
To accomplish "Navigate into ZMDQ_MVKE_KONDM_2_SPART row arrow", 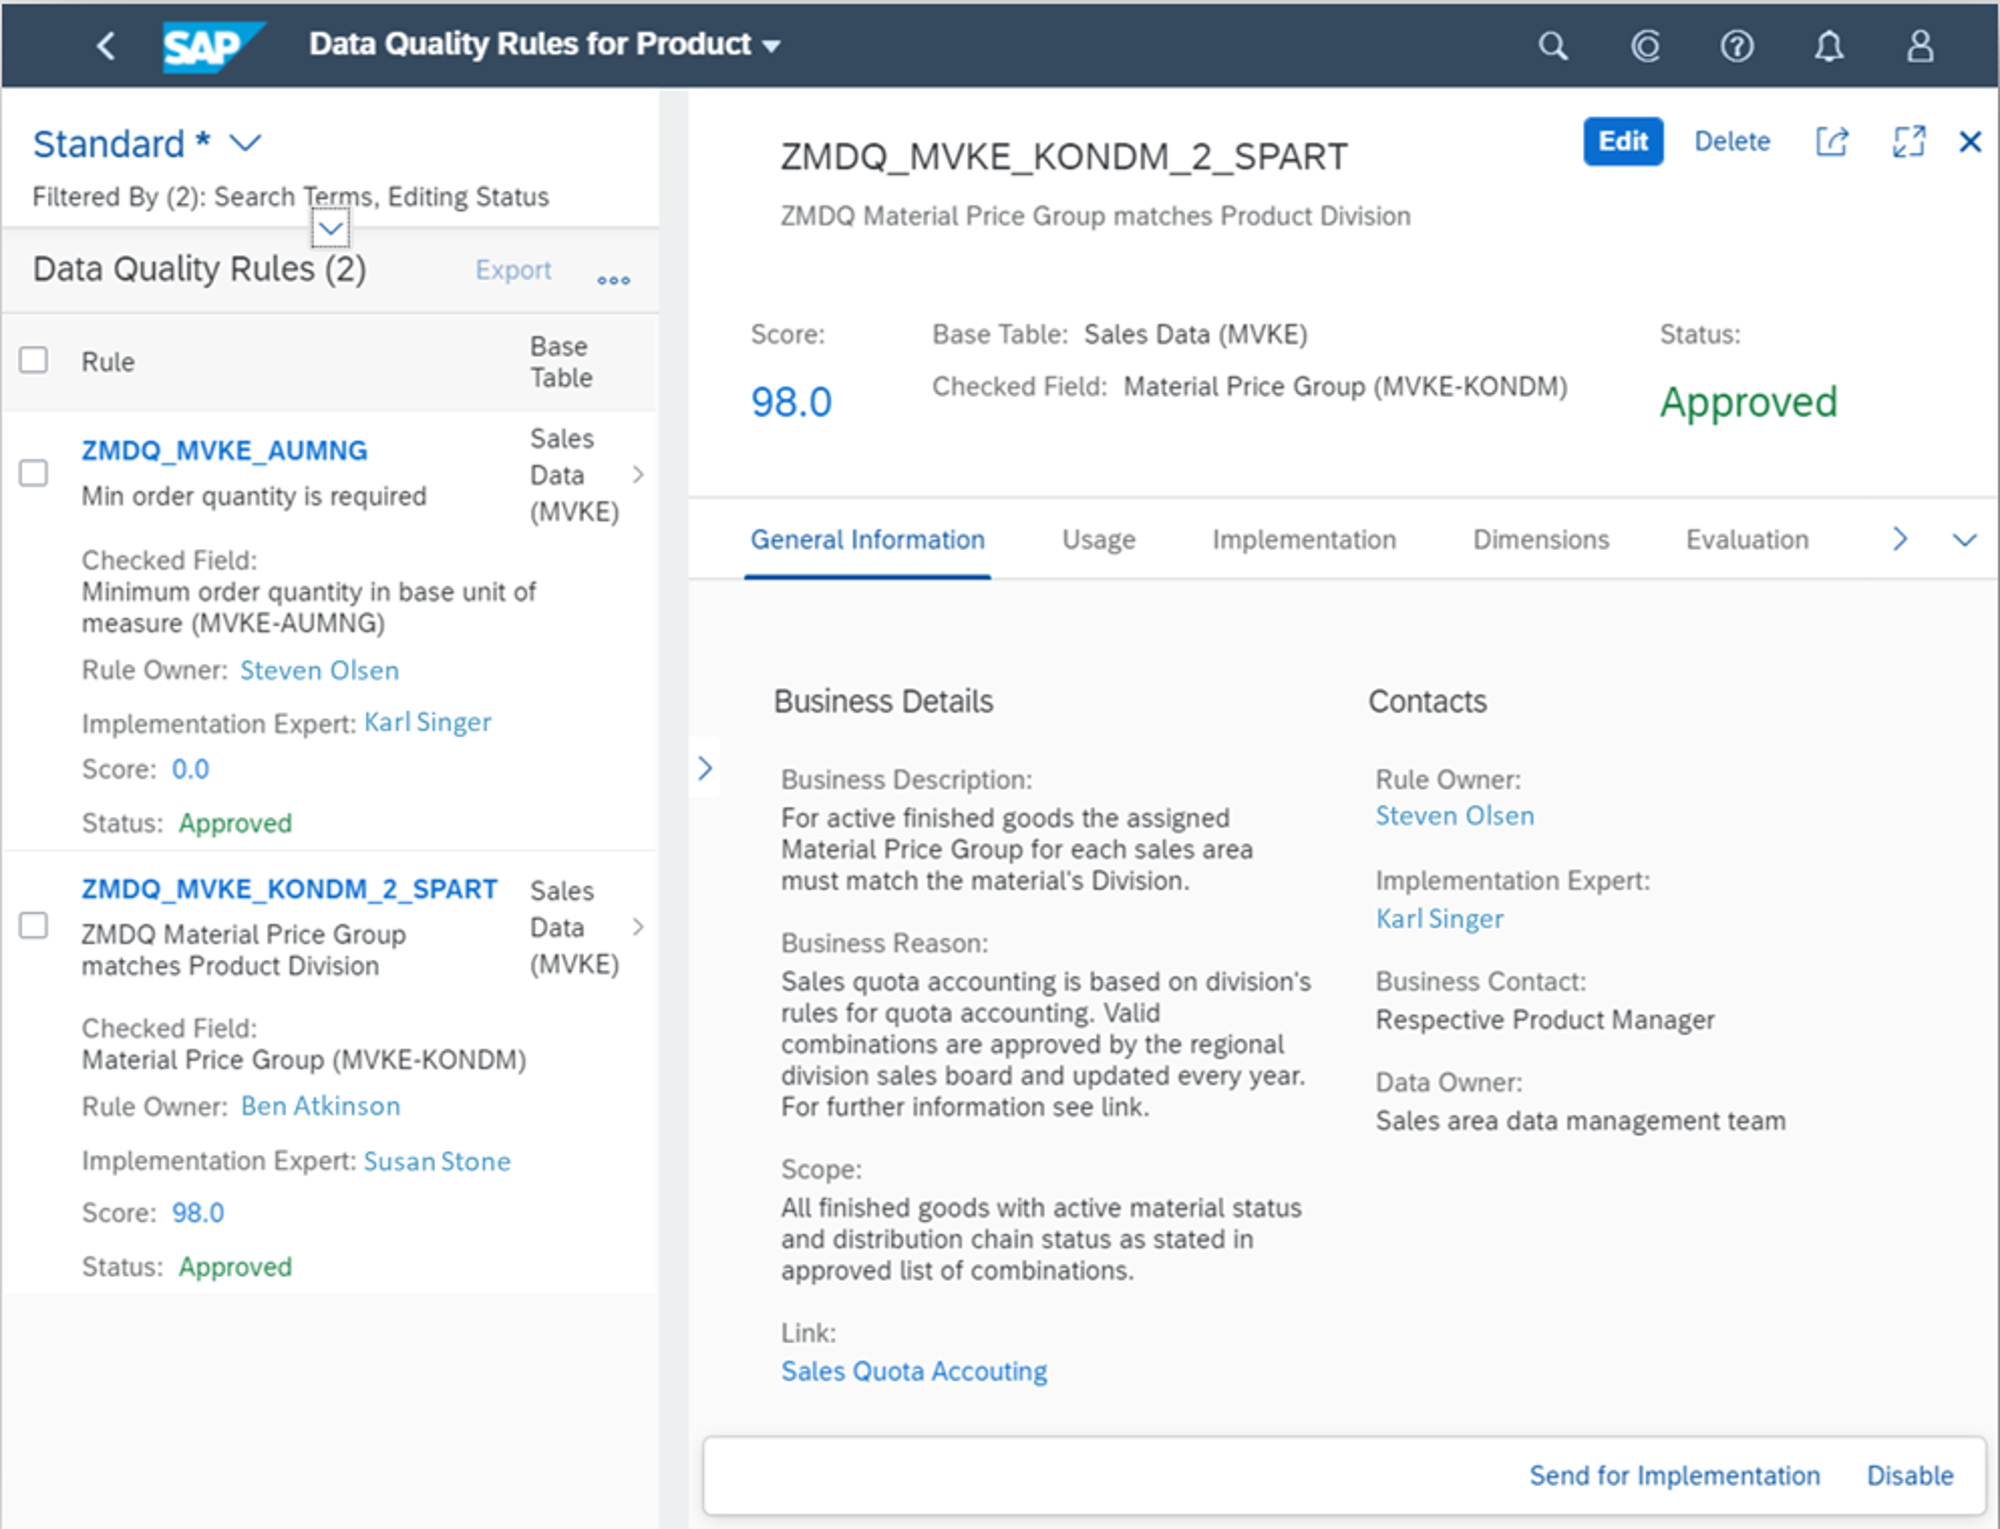I will pos(638,927).
